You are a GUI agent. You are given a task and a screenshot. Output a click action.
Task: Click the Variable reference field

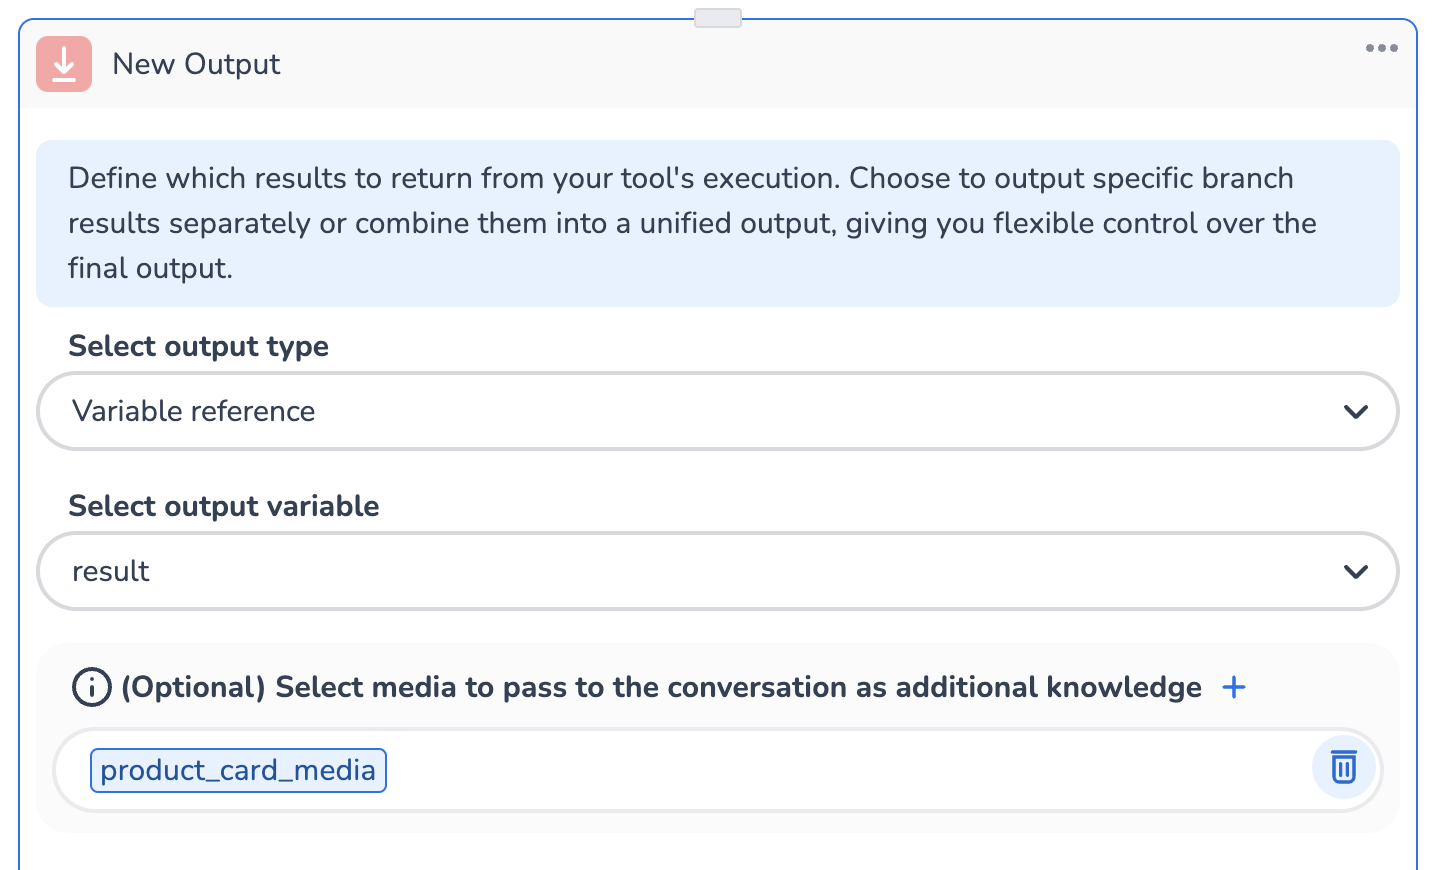[x=717, y=411]
